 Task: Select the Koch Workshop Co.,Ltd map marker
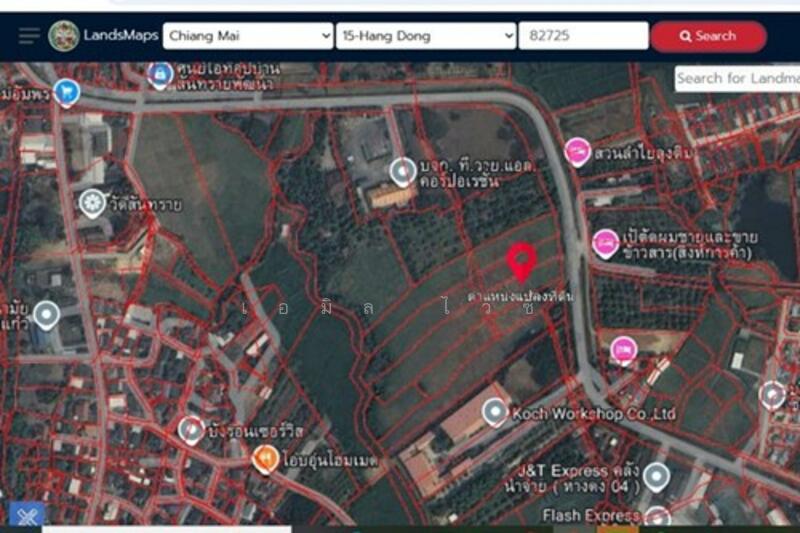pos(495,411)
